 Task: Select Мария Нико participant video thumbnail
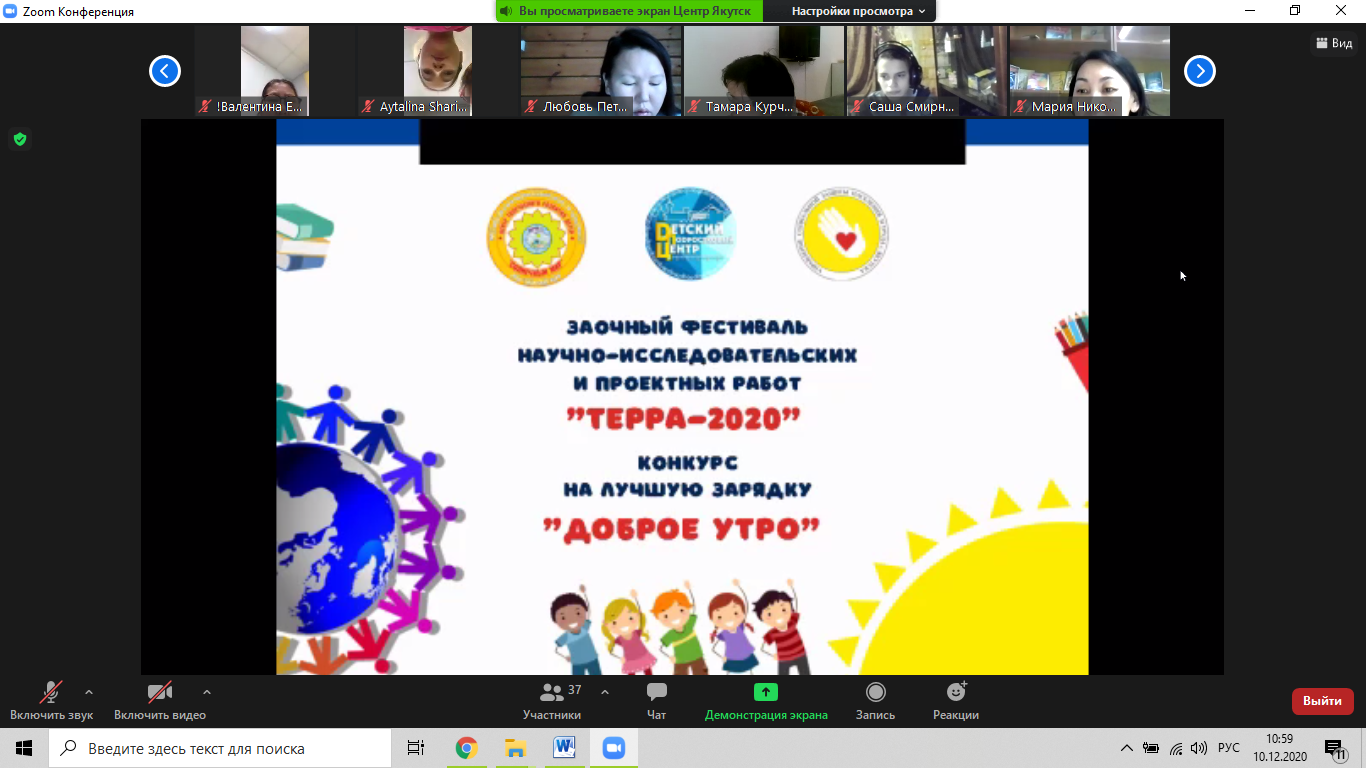pos(1090,71)
